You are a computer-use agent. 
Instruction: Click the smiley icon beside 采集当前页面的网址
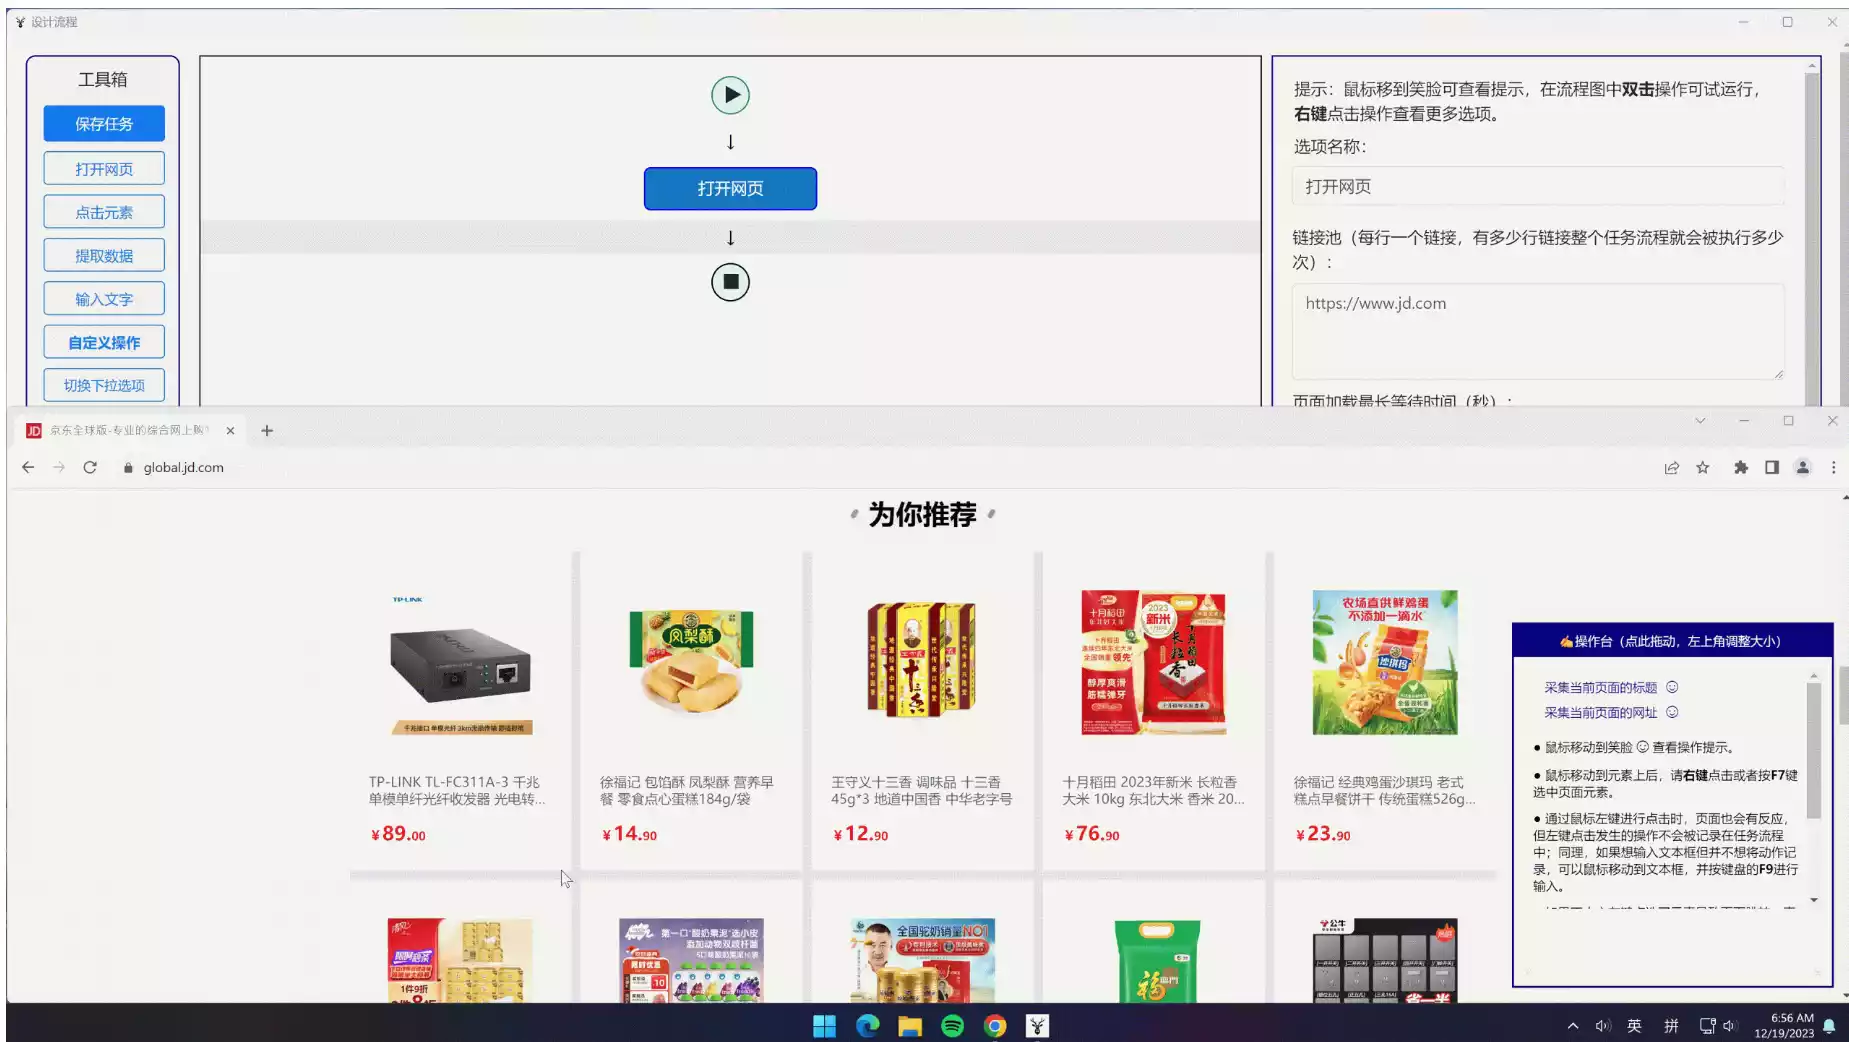1672,712
